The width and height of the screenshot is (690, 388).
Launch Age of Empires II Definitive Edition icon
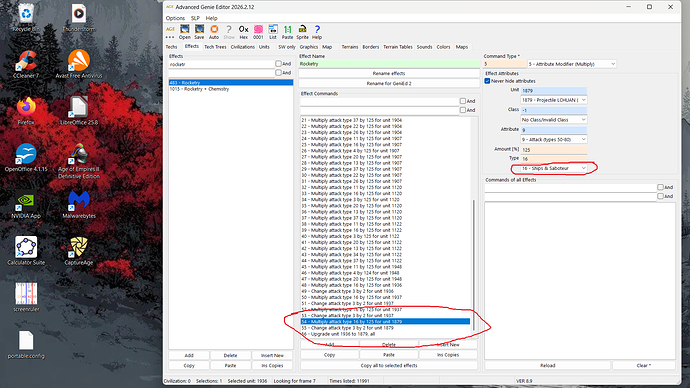tap(79, 161)
